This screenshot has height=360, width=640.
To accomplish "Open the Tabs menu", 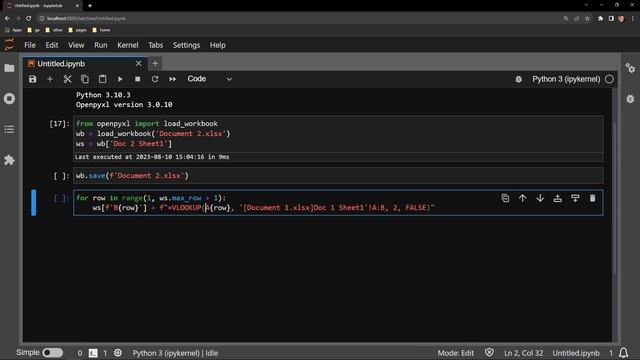I will [156, 45].
